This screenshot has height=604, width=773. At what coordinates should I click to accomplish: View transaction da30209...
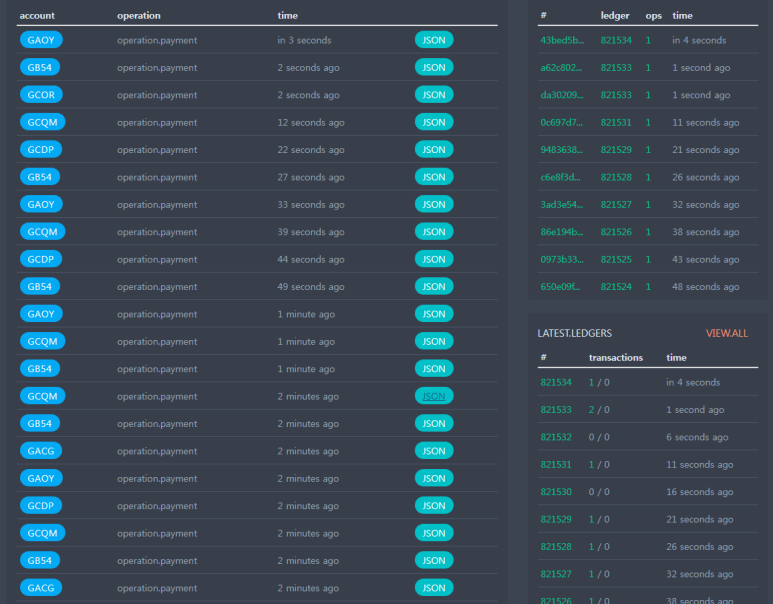click(x=562, y=95)
